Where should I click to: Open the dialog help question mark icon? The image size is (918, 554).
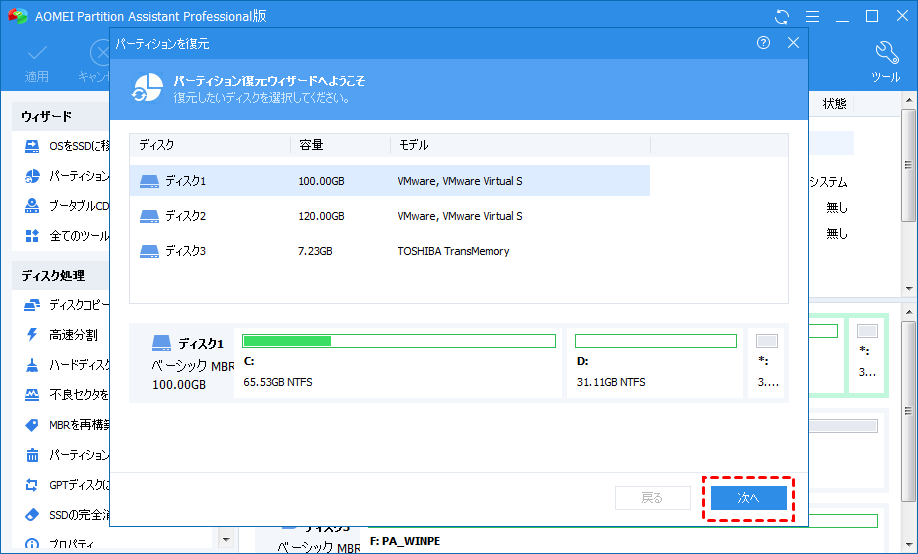763,43
